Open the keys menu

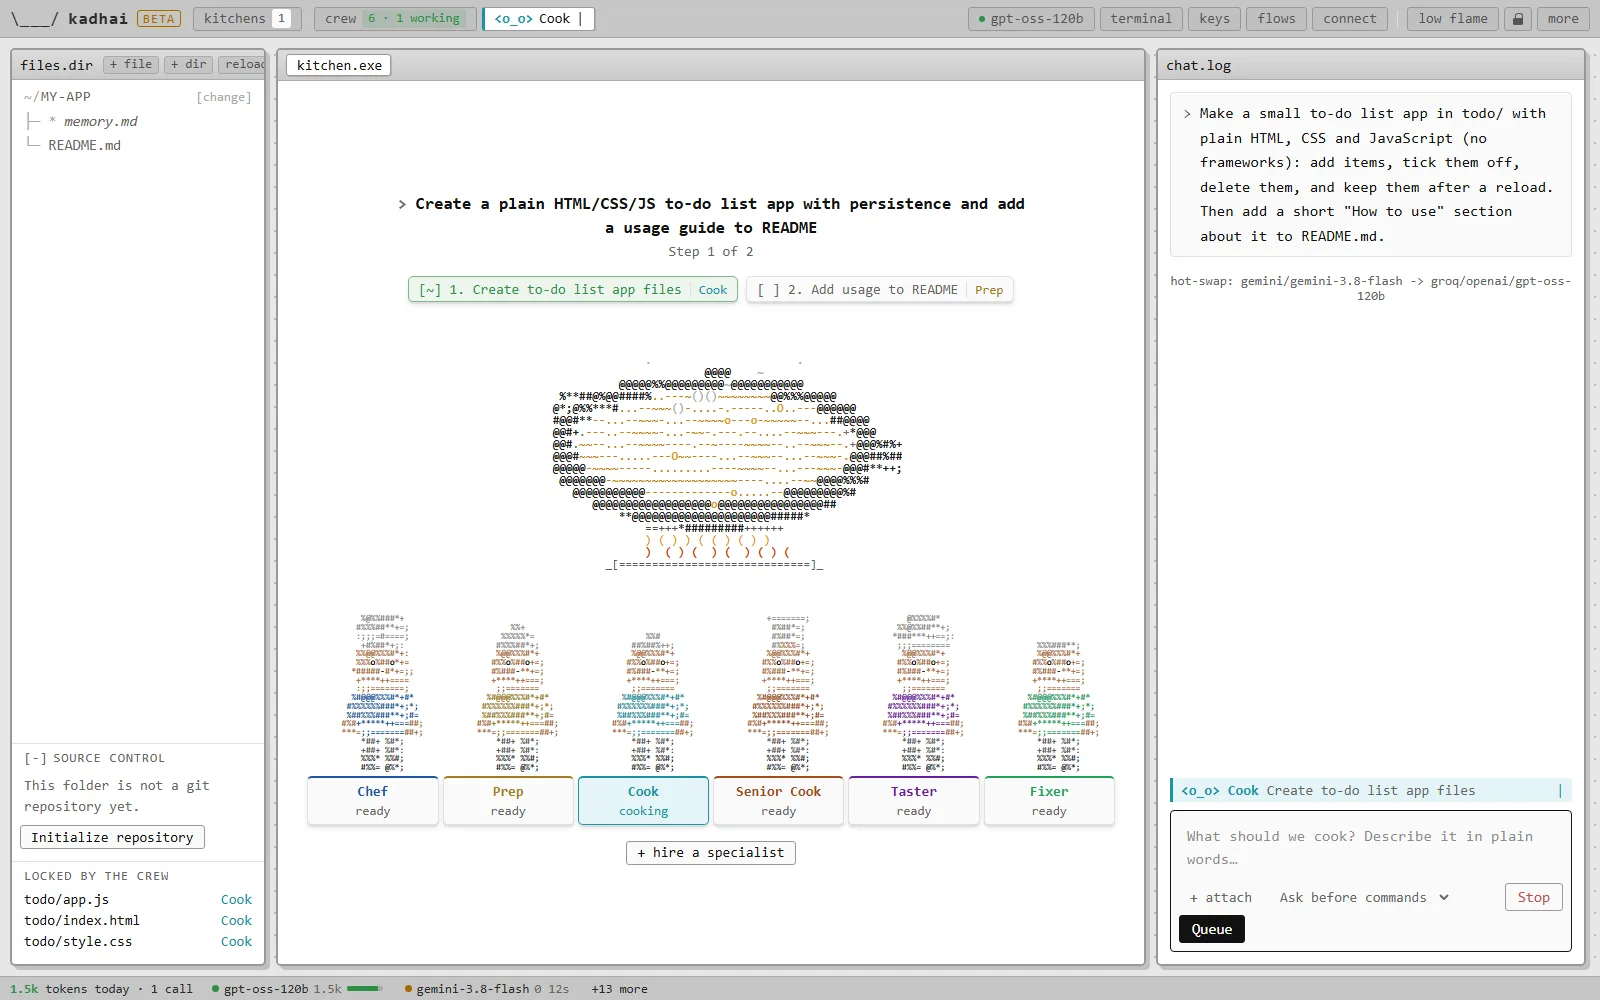[x=1215, y=19]
